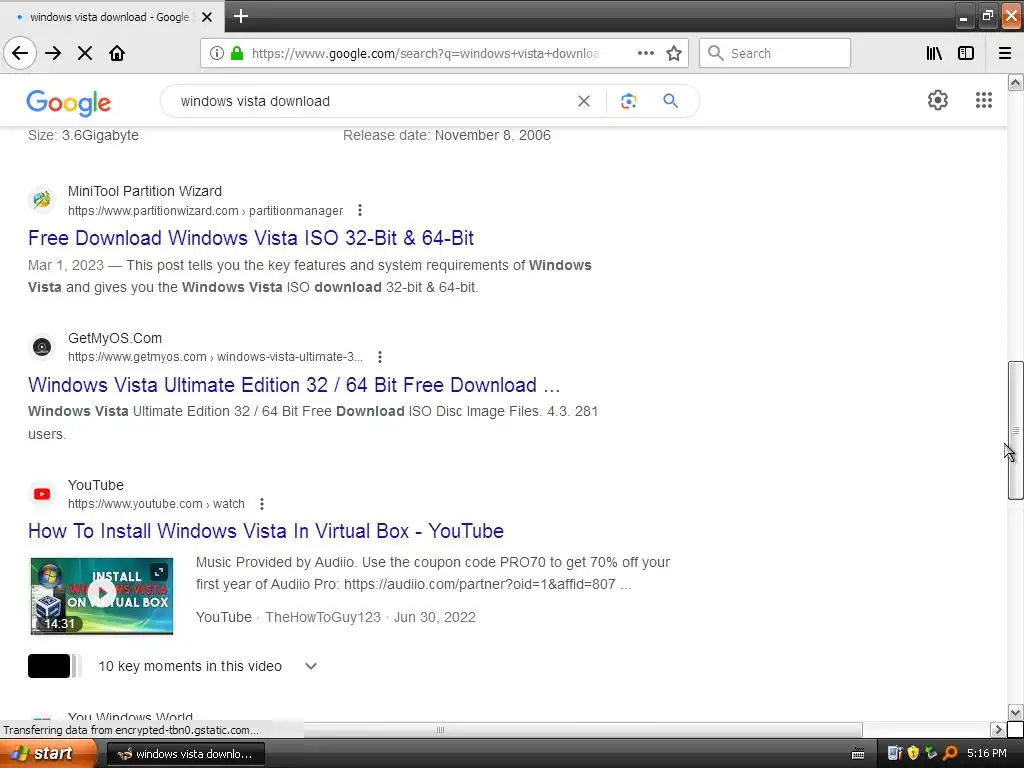Open Google quick settings gear
The width and height of the screenshot is (1024, 768).
click(938, 100)
